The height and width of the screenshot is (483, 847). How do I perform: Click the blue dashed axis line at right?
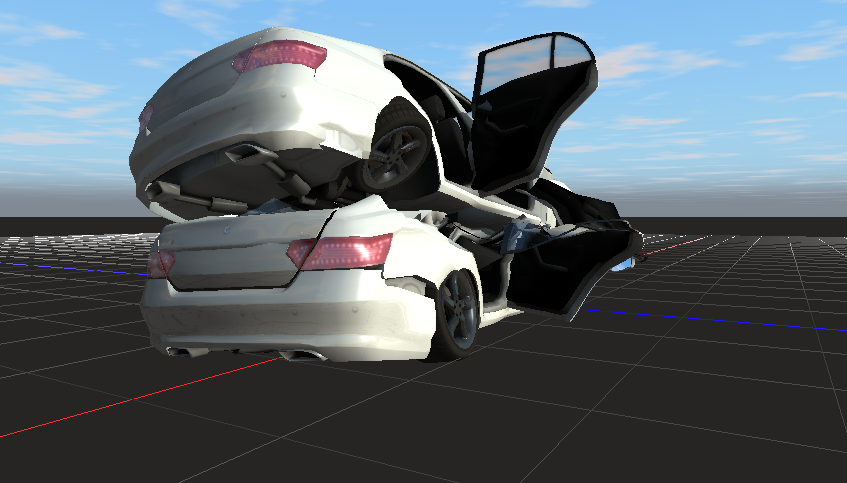(720, 320)
